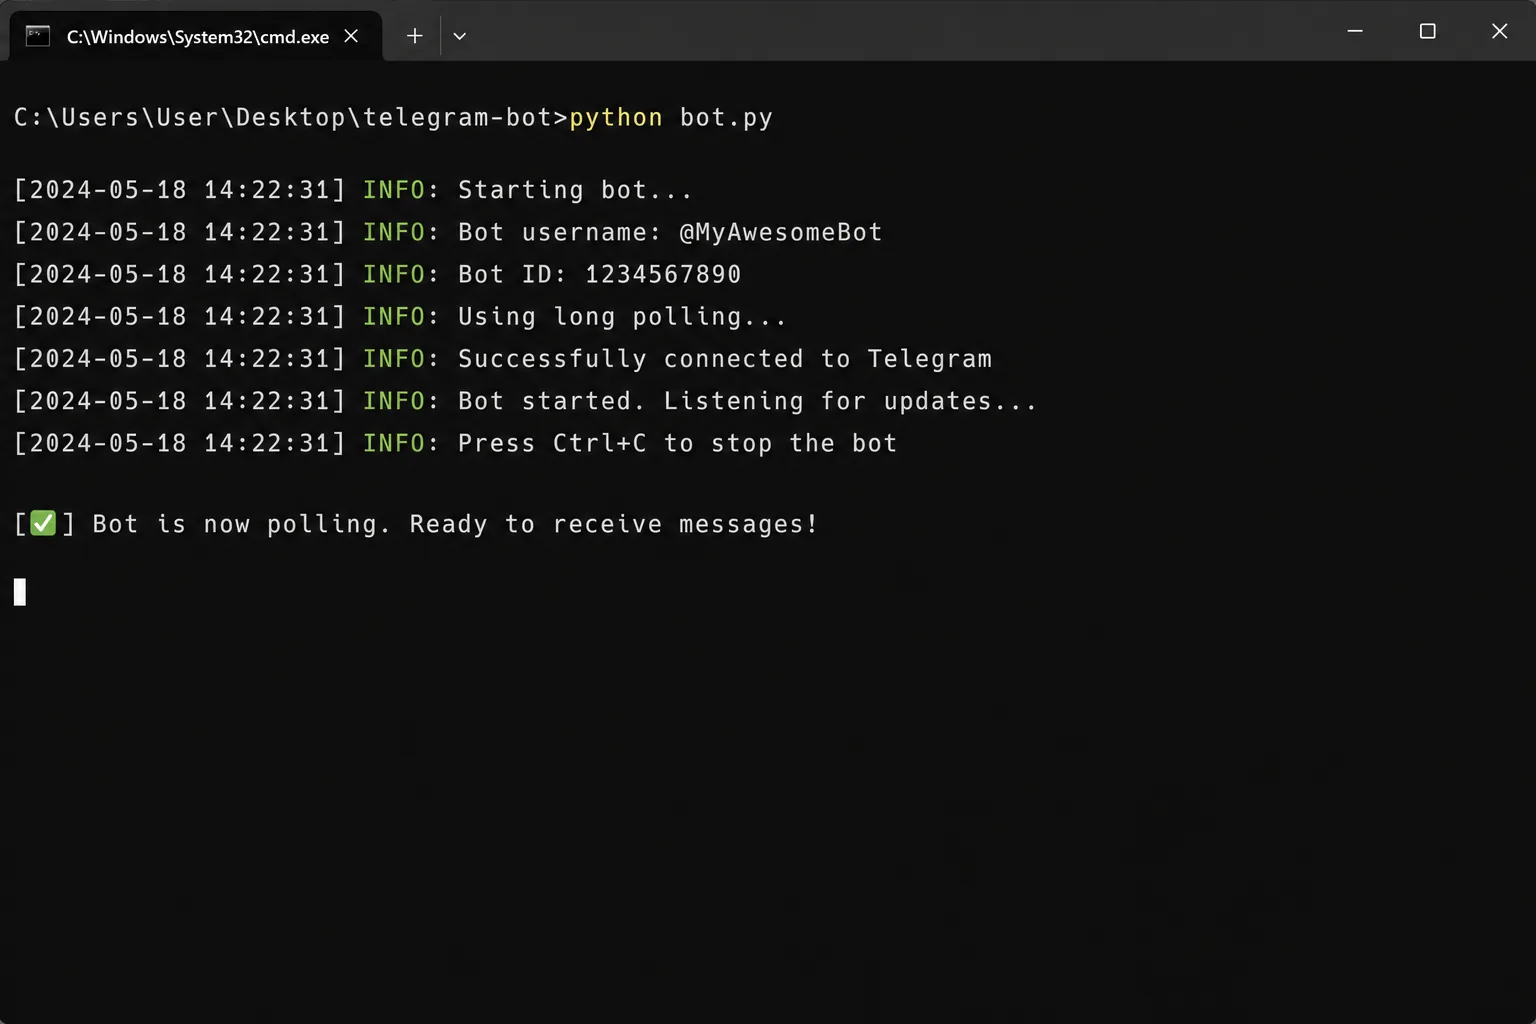Screen dimensions: 1536x1024
Task: Click the '@MyAwesomeBot' username text
Action: click(x=781, y=232)
